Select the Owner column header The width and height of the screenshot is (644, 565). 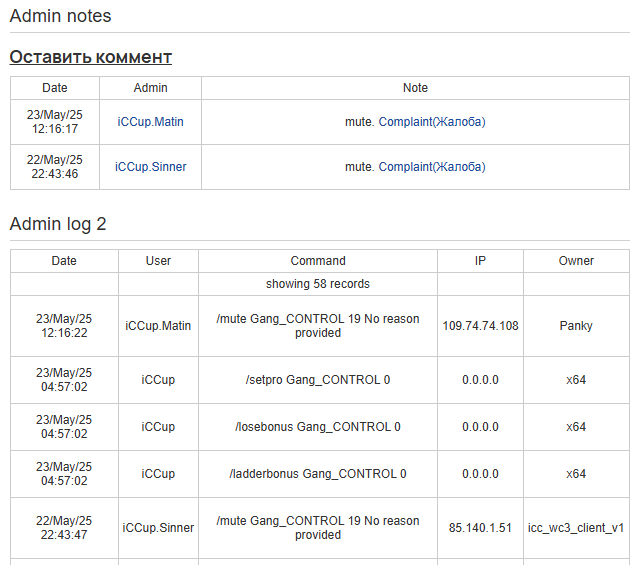point(576,261)
